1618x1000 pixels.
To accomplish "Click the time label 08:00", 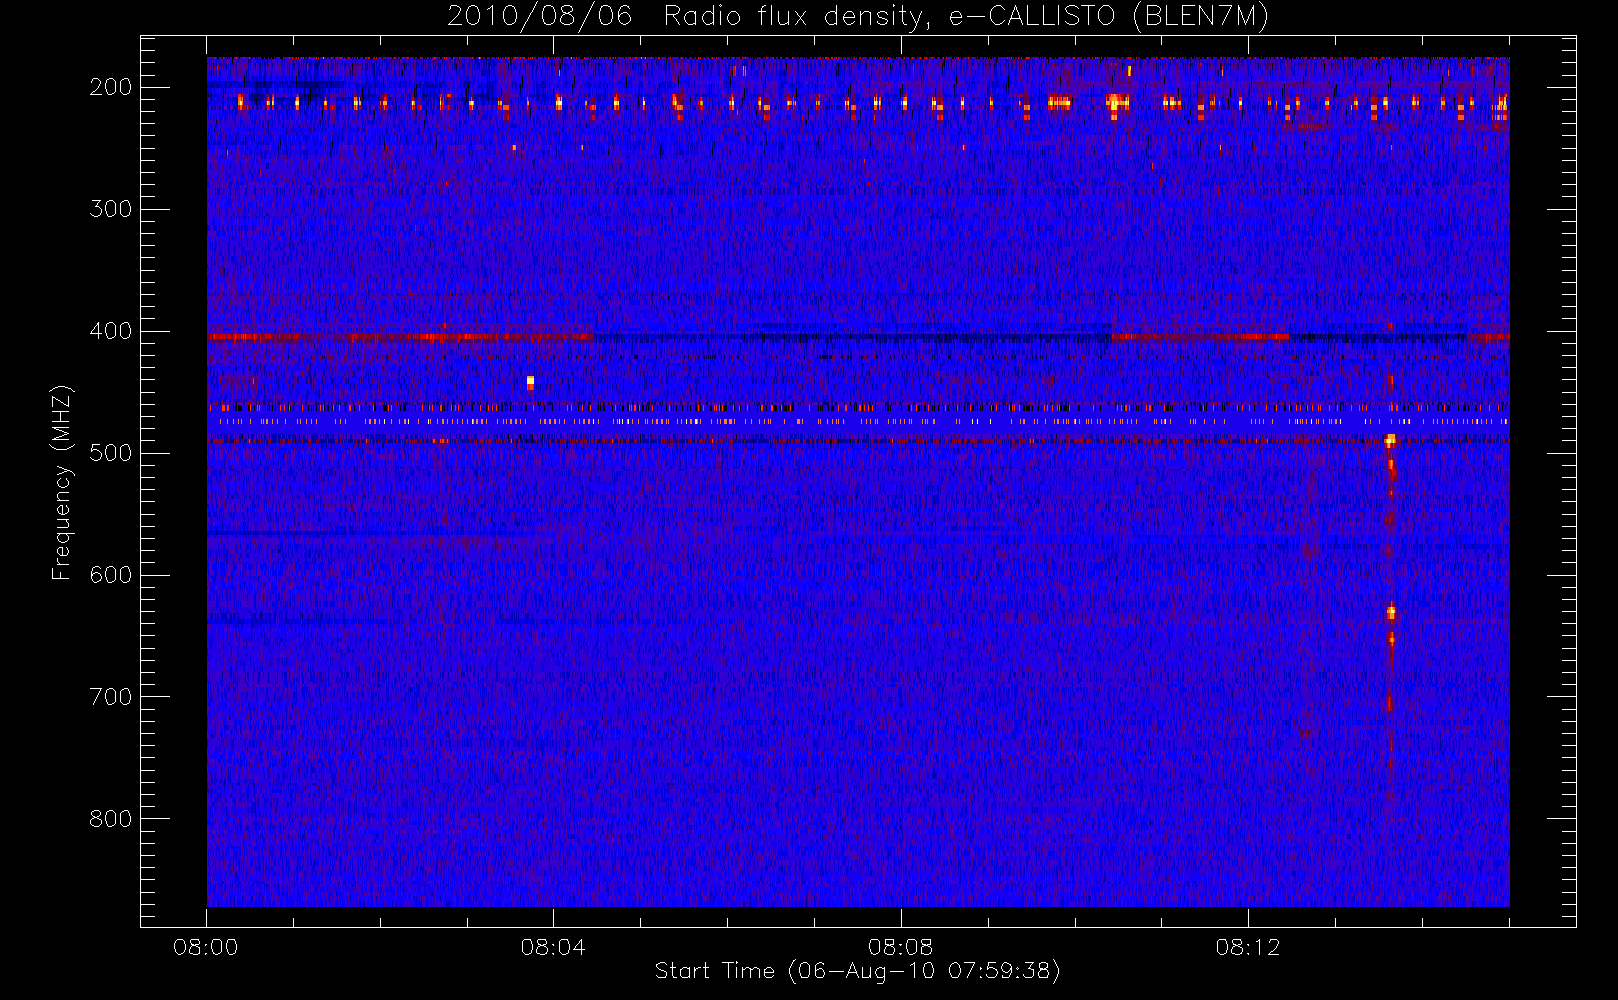I will coord(206,947).
